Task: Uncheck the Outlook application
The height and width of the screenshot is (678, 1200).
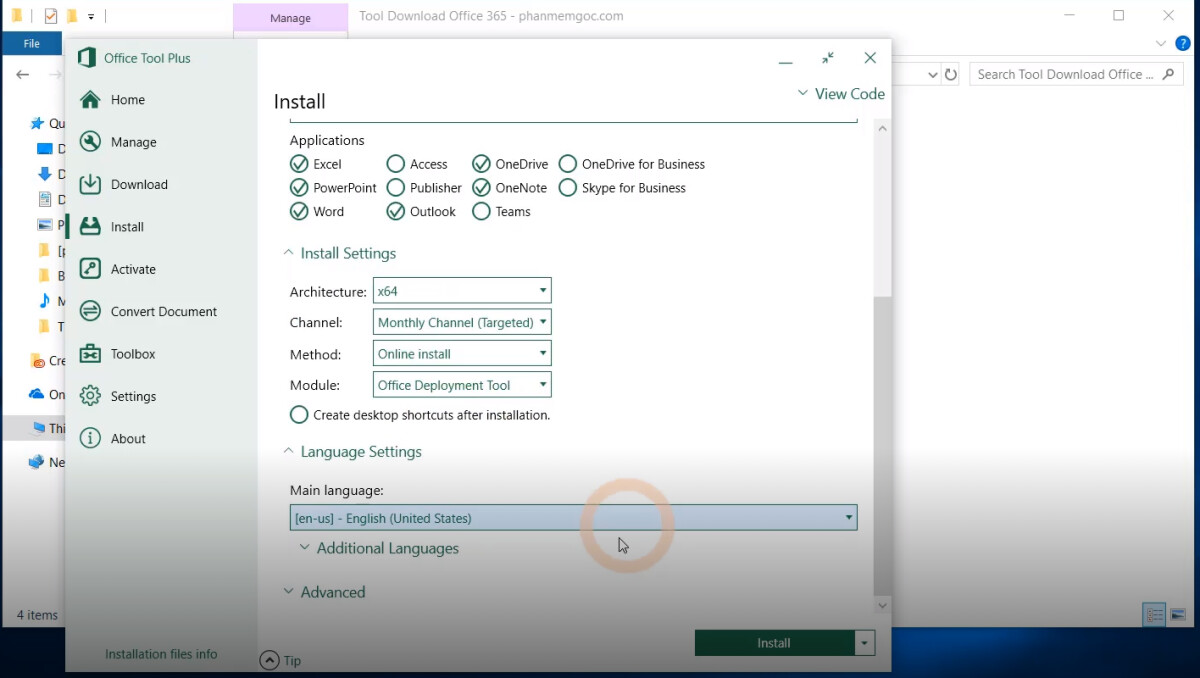Action: (396, 211)
